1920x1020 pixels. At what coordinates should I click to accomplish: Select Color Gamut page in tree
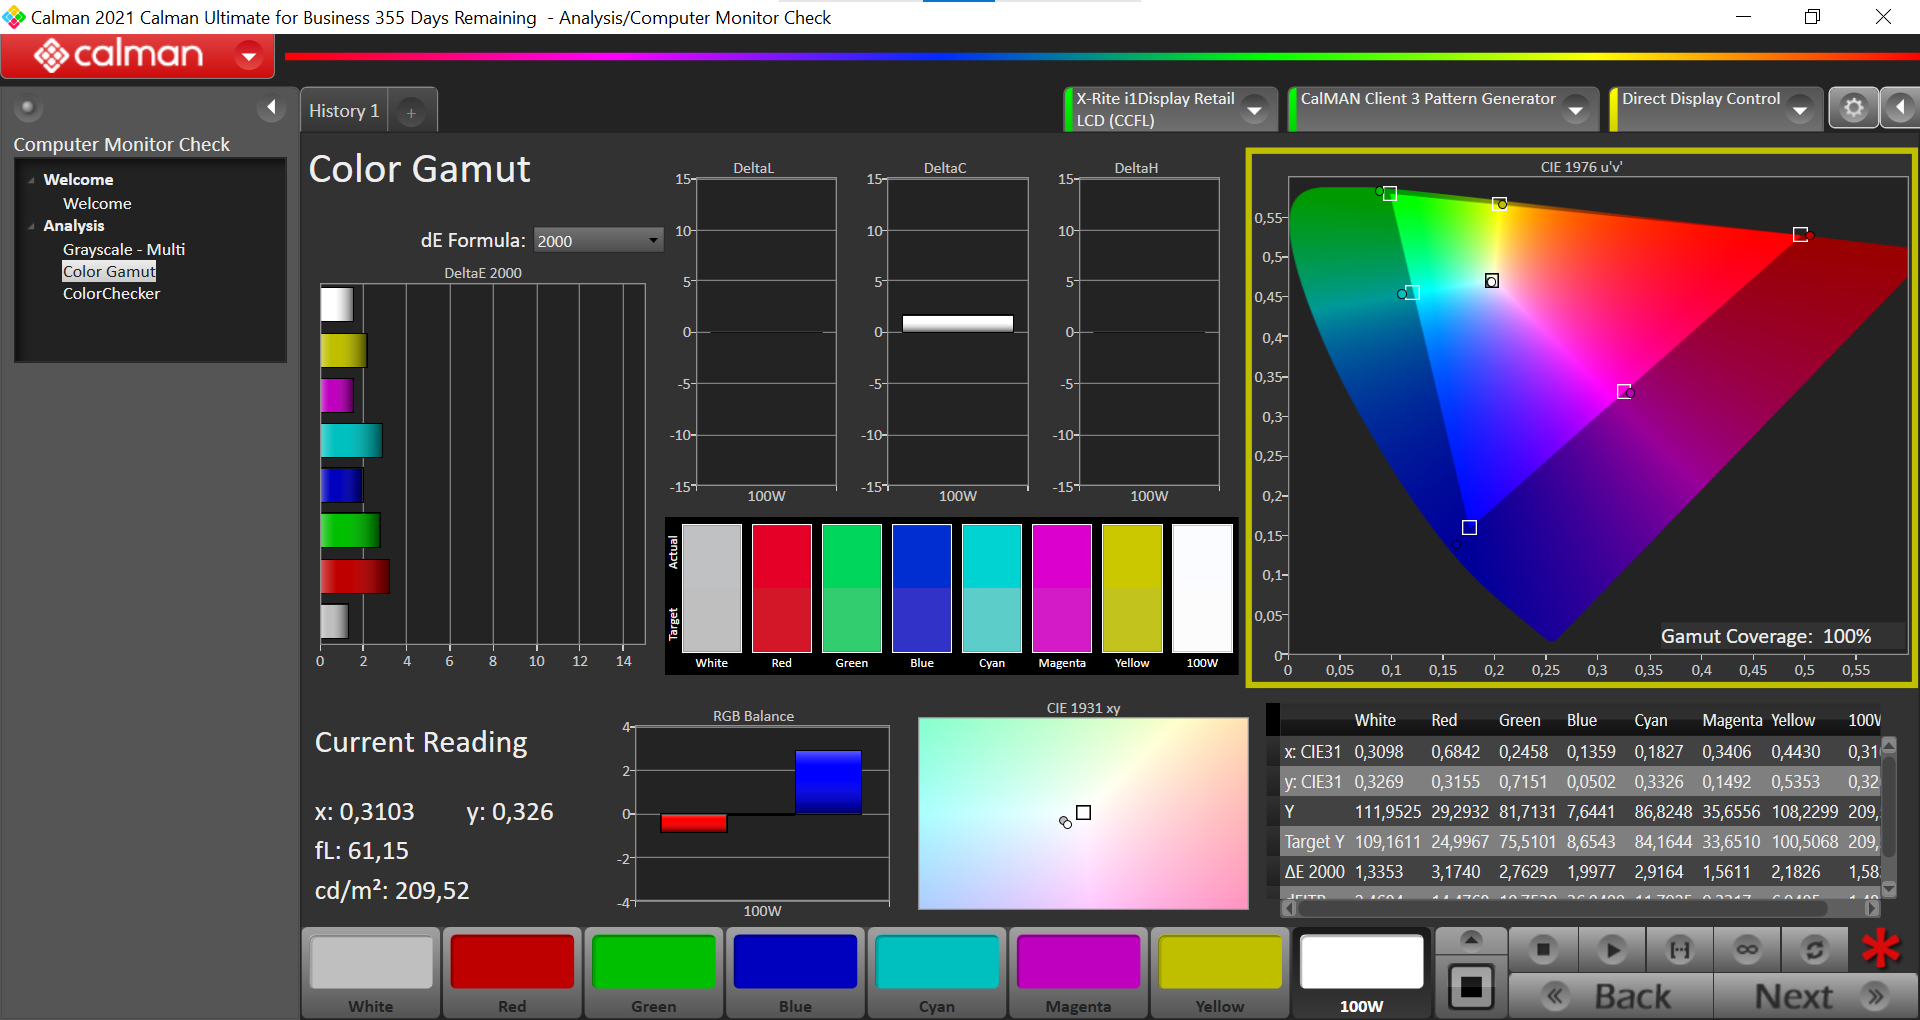click(x=109, y=271)
